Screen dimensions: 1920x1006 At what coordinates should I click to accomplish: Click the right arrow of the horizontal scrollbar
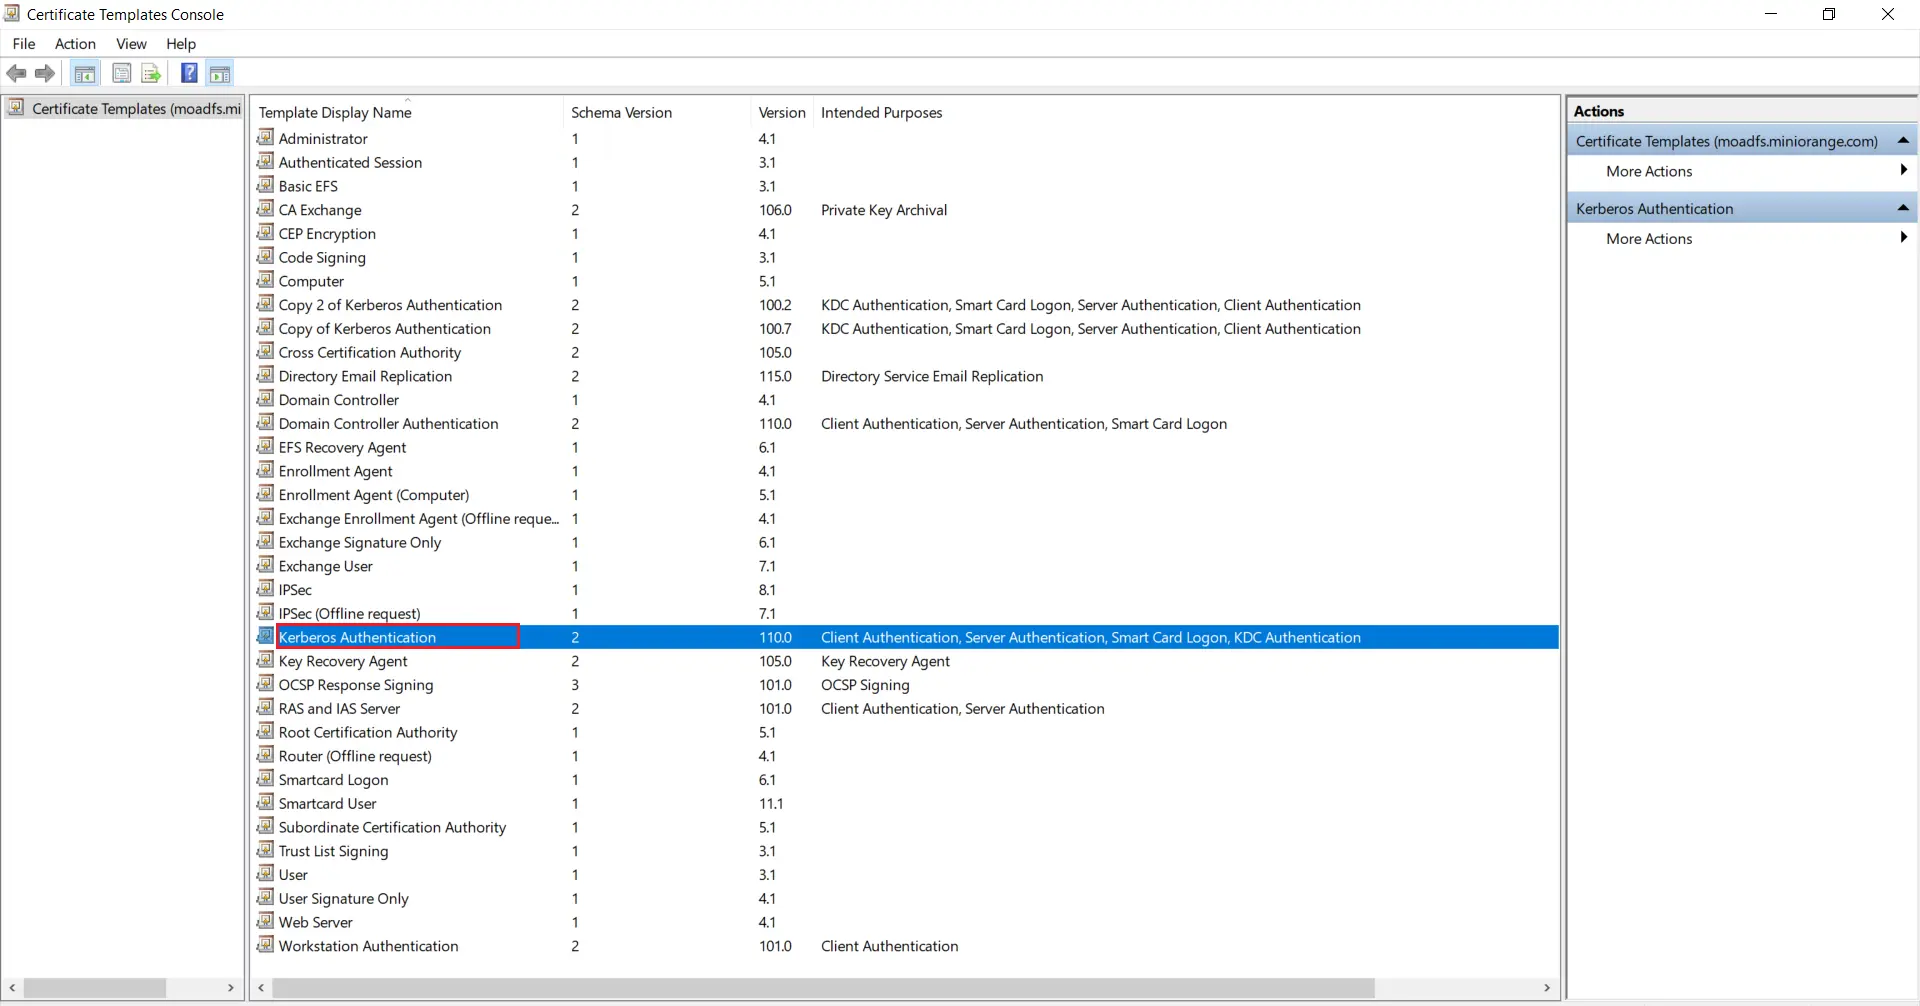pos(1546,988)
